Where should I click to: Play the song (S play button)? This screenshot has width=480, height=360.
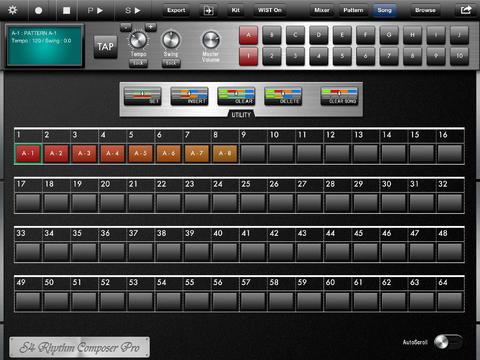tap(133, 10)
